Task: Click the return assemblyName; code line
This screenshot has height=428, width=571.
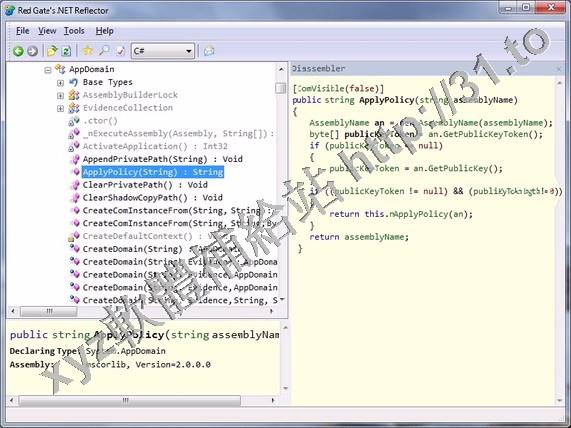Action: pos(359,237)
